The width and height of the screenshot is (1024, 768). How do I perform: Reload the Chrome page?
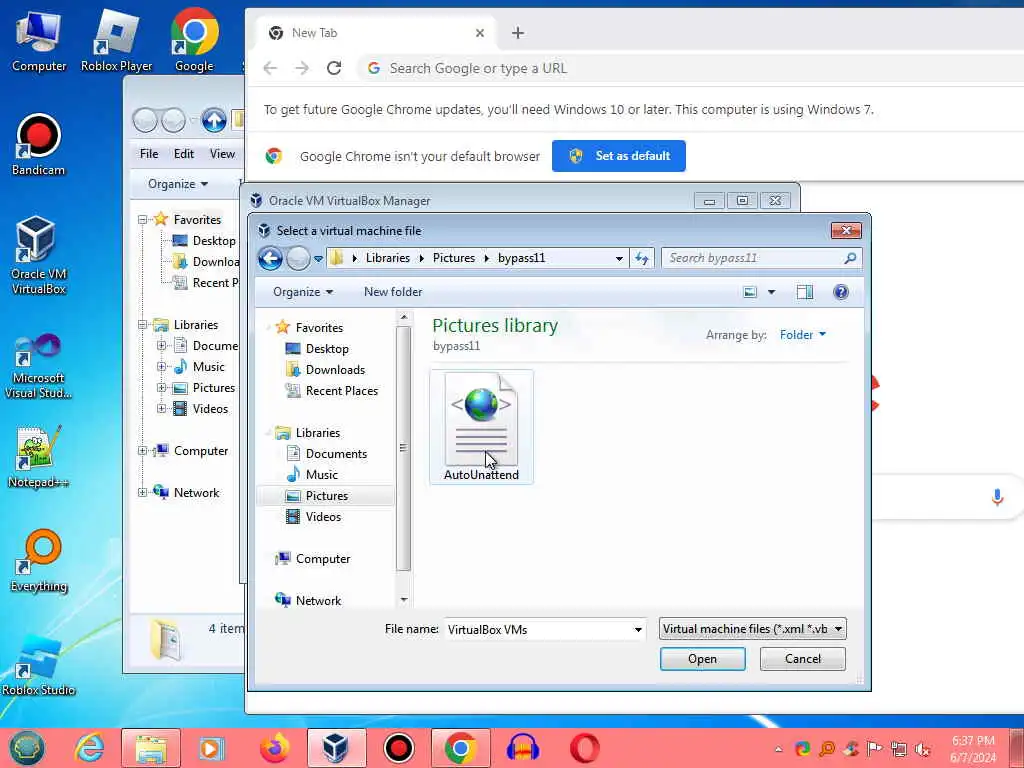[334, 68]
